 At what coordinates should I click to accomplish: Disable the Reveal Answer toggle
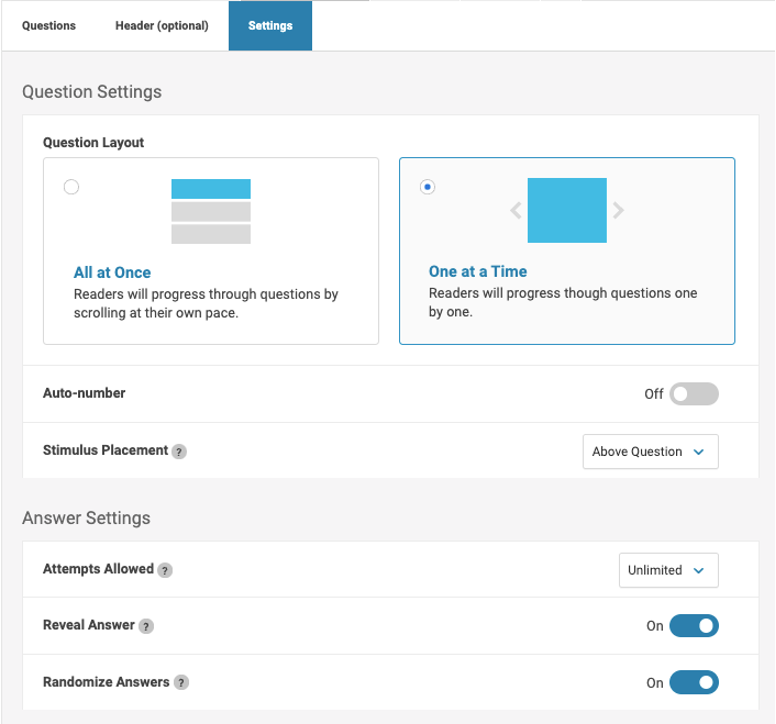pyautogui.click(x=693, y=626)
